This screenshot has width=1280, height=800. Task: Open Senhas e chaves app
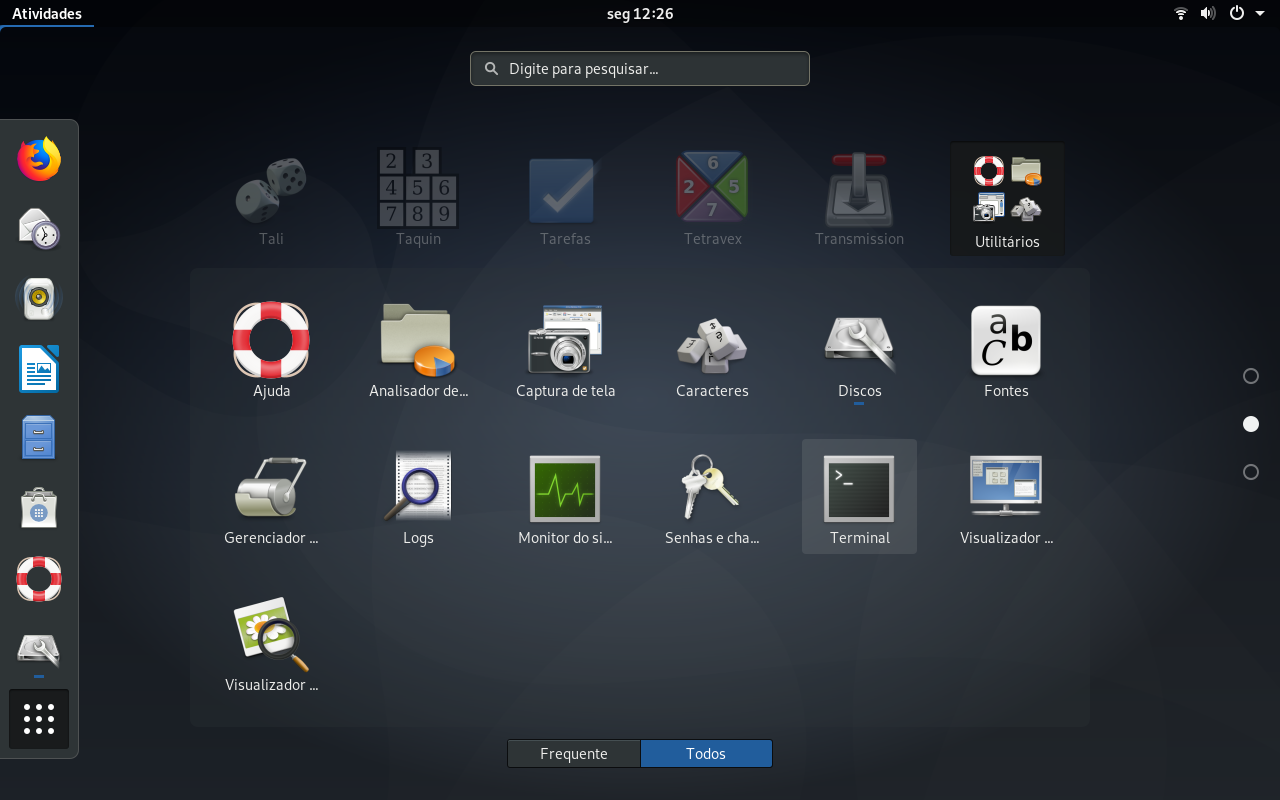point(712,496)
